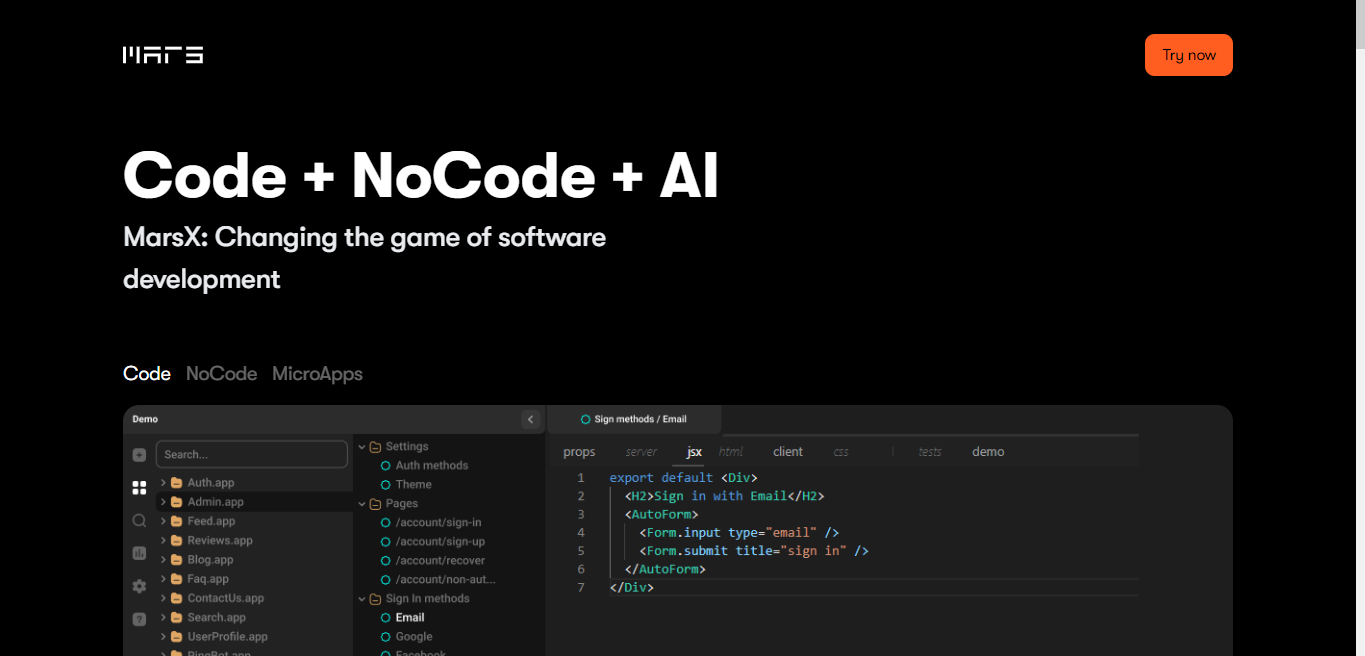Switch to the MicroApps tab
Image resolution: width=1365 pixels, height=656 pixels.
pyautogui.click(x=317, y=374)
